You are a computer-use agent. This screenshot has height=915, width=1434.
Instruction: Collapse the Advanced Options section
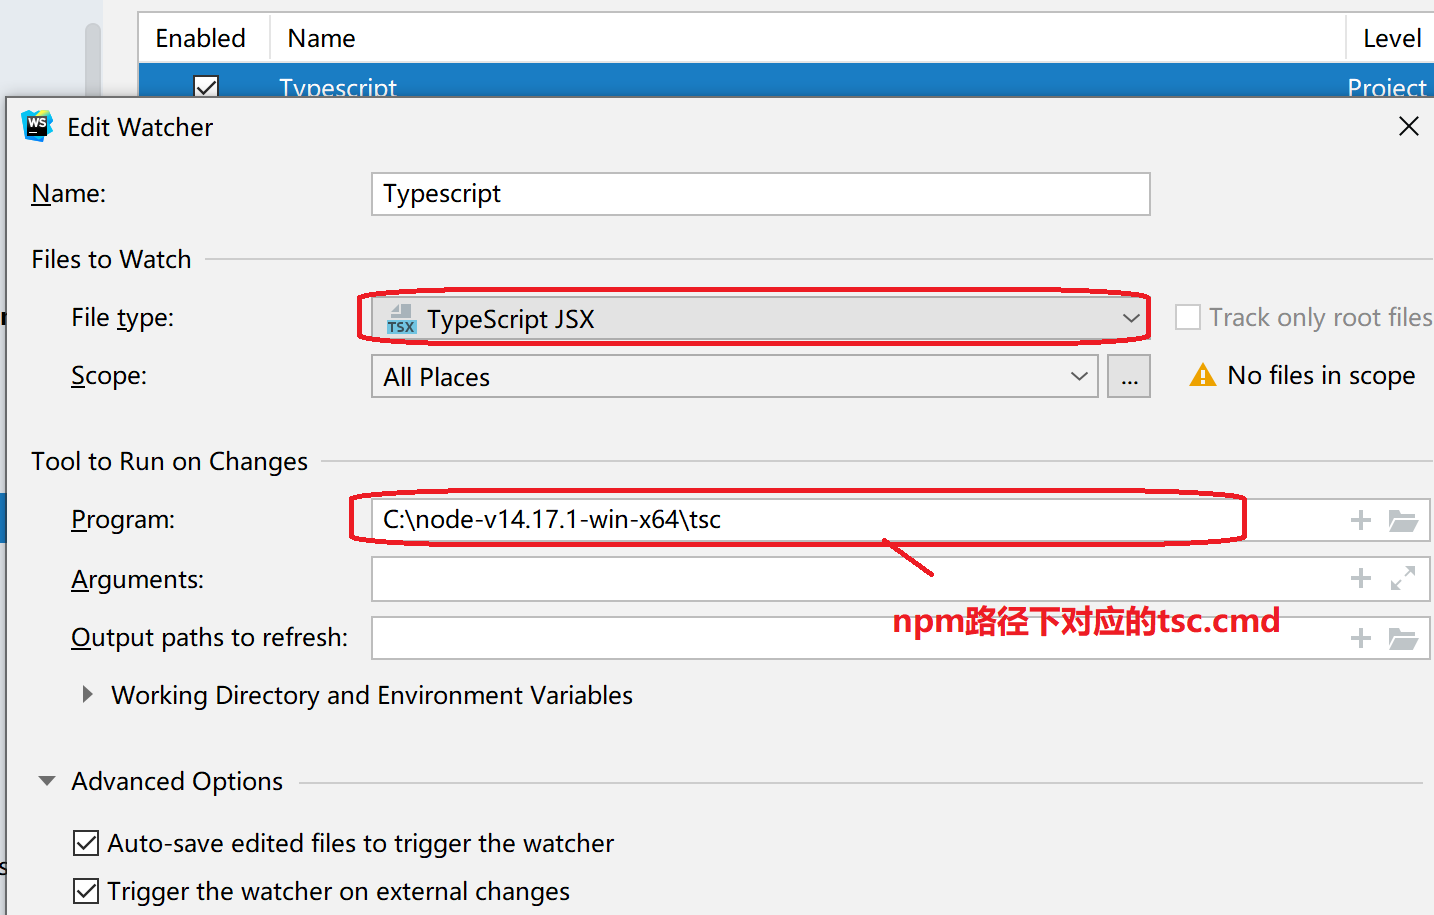click(47, 781)
